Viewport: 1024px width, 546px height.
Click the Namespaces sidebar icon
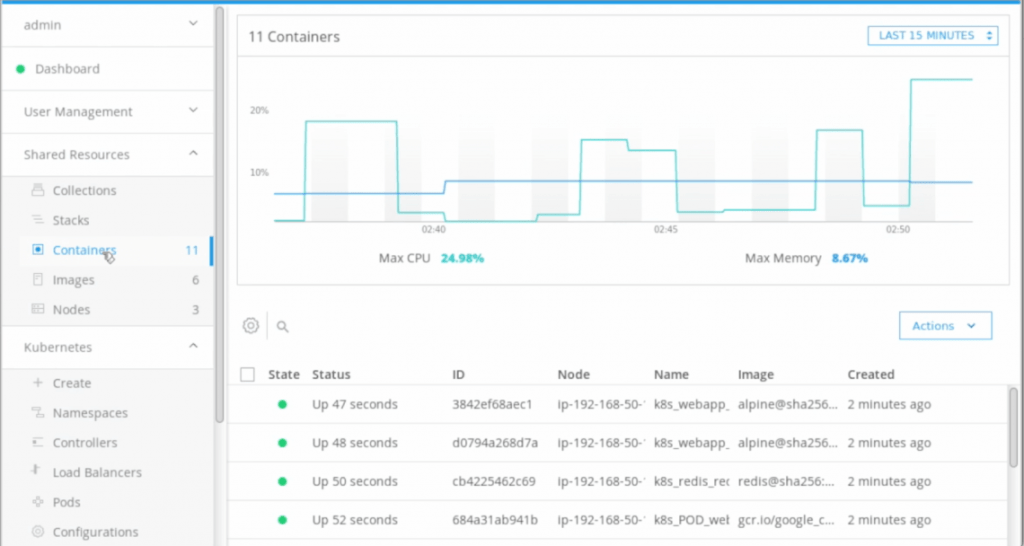click(x=38, y=413)
